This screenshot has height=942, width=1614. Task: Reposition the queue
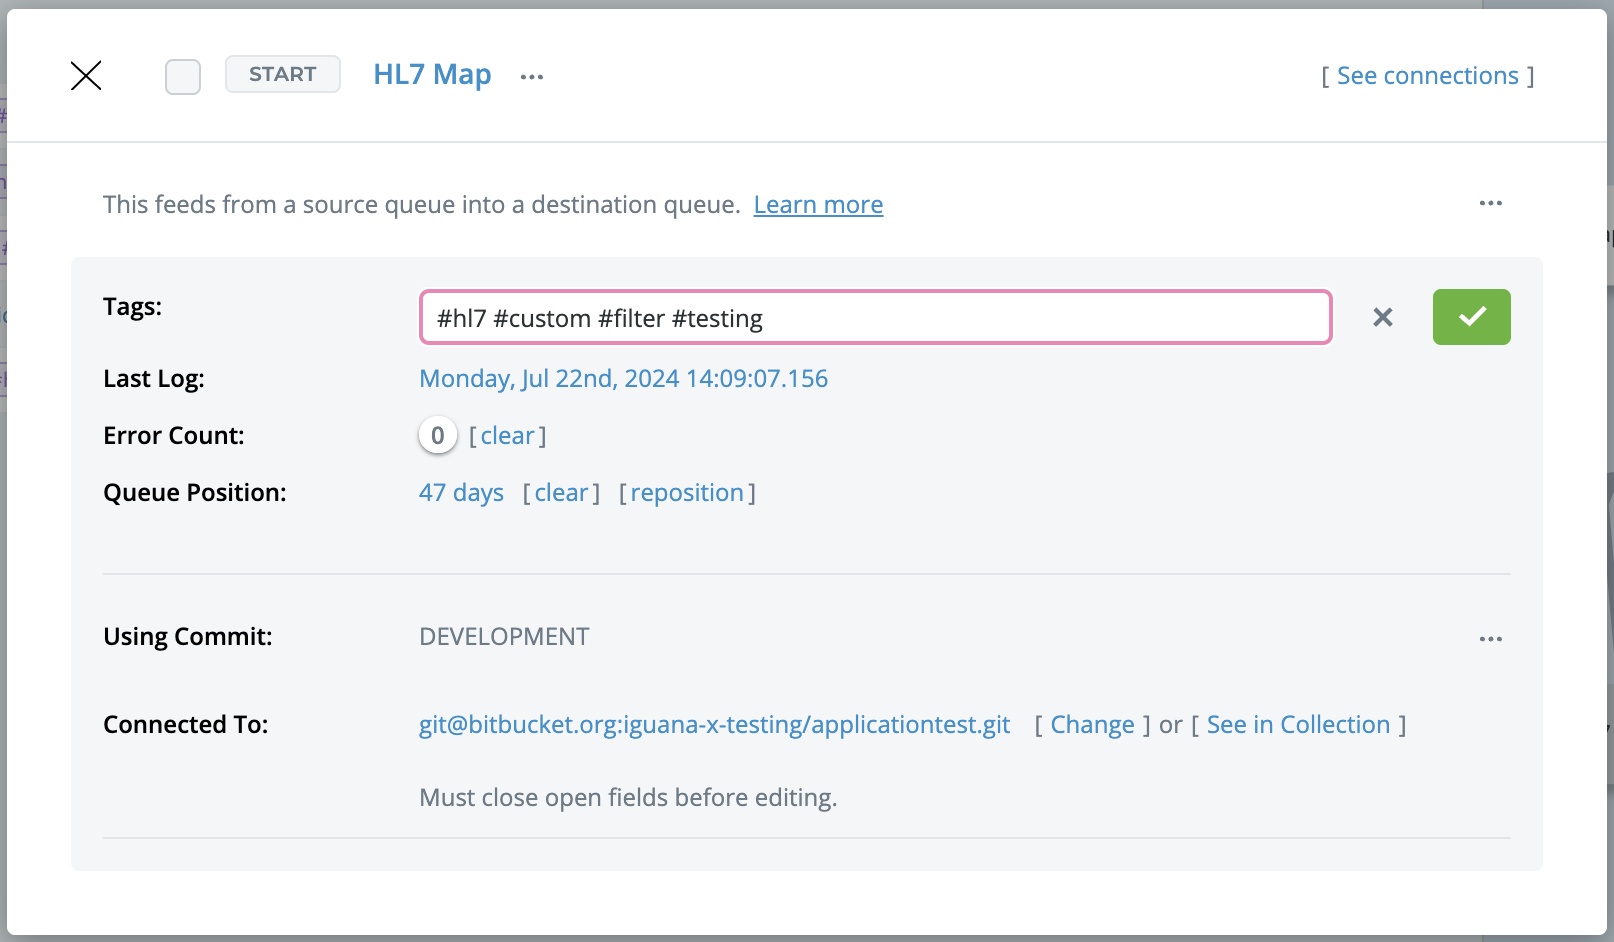click(687, 493)
